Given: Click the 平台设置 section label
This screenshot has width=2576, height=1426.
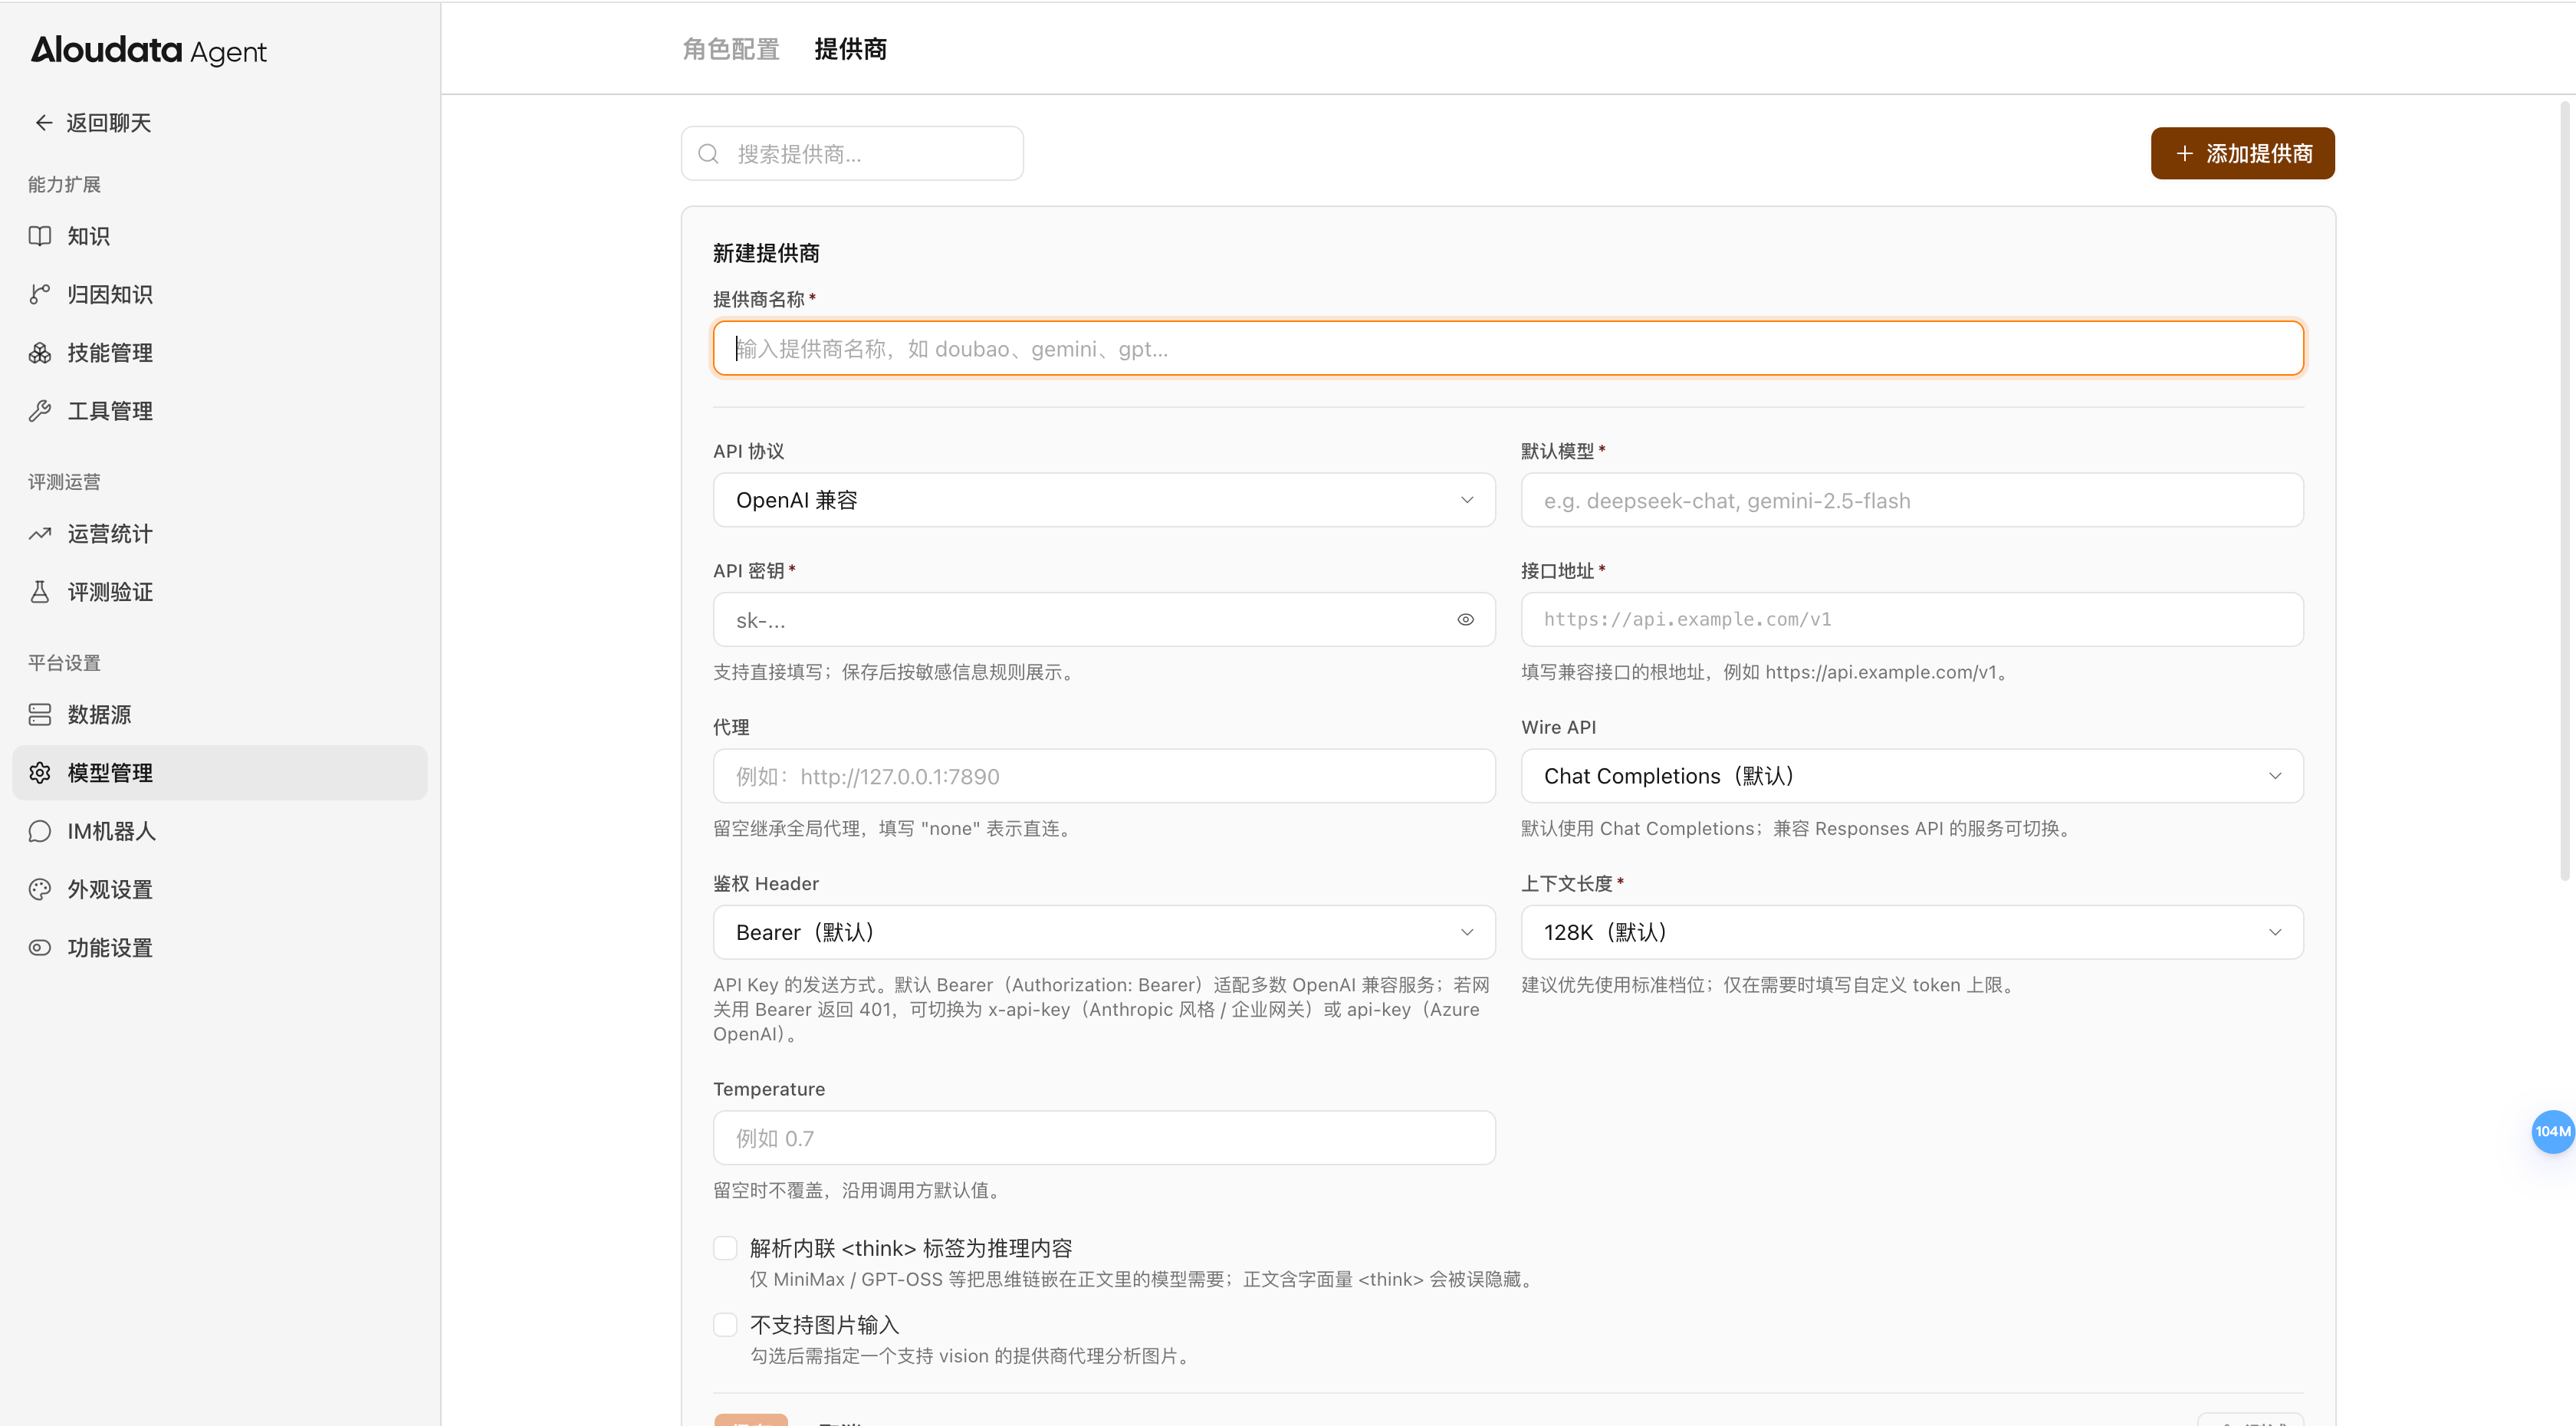Looking at the screenshot, I should [x=64, y=663].
